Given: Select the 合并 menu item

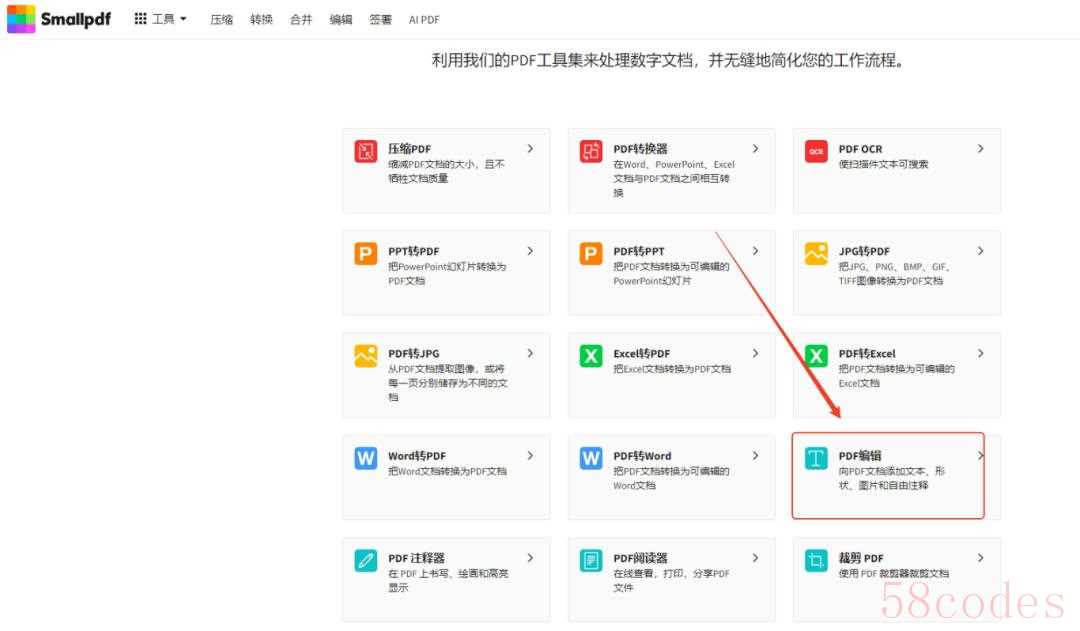Looking at the screenshot, I should (x=301, y=19).
